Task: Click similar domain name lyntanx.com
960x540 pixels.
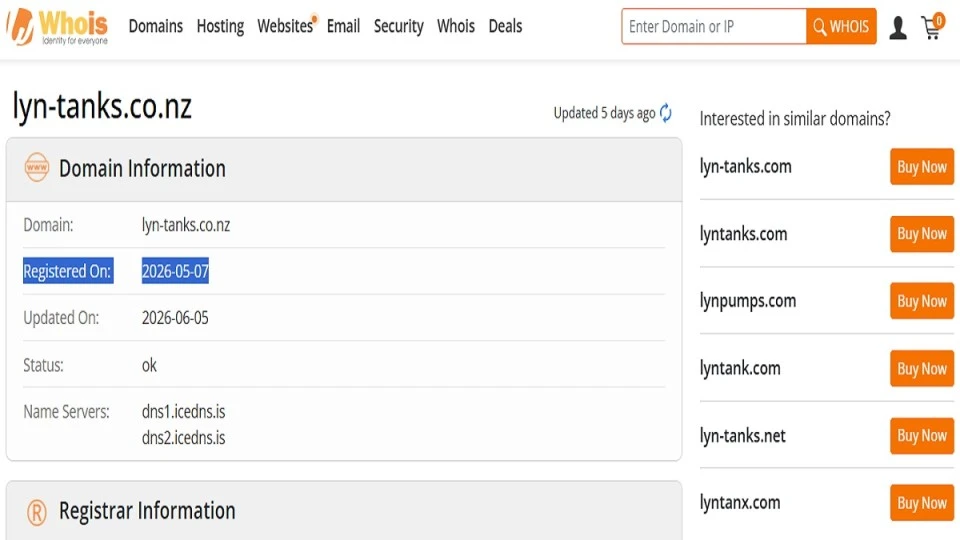Action: pyautogui.click(x=740, y=503)
